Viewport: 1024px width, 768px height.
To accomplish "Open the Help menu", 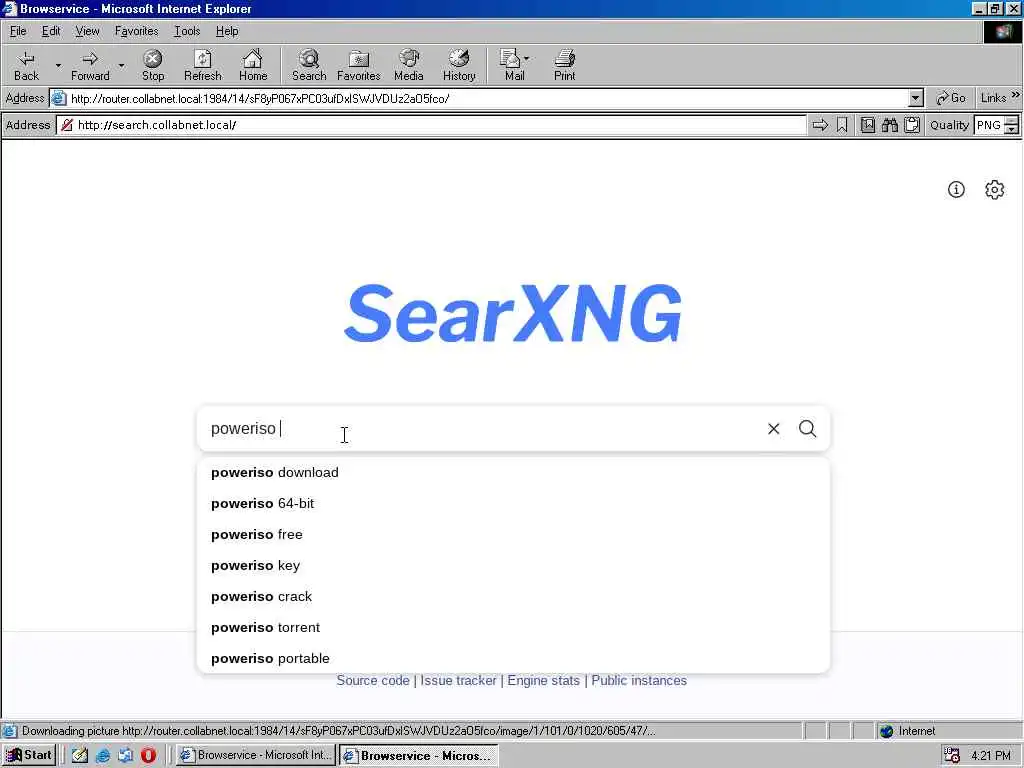I will [x=227, y=31].
